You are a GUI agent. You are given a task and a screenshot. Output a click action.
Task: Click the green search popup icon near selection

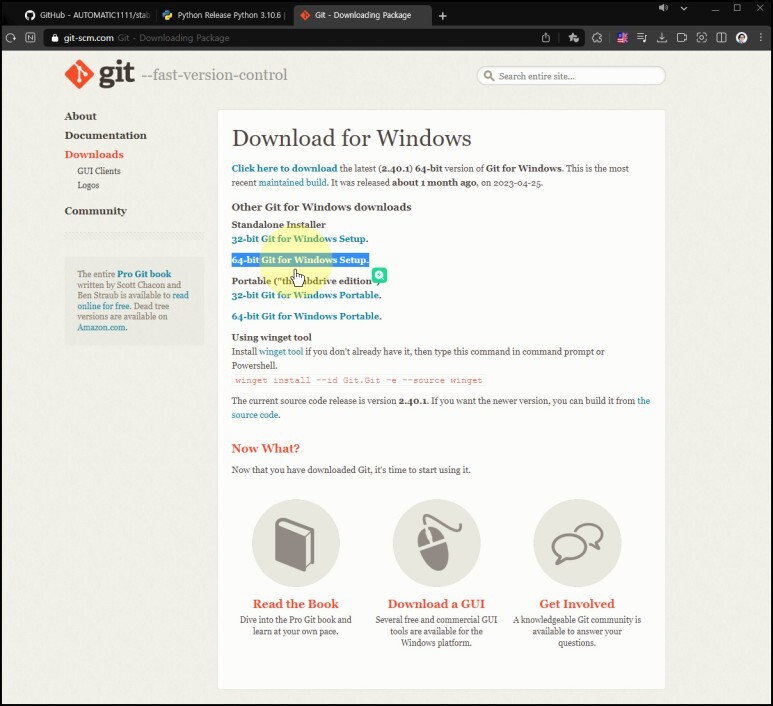(x=380, y=275)
